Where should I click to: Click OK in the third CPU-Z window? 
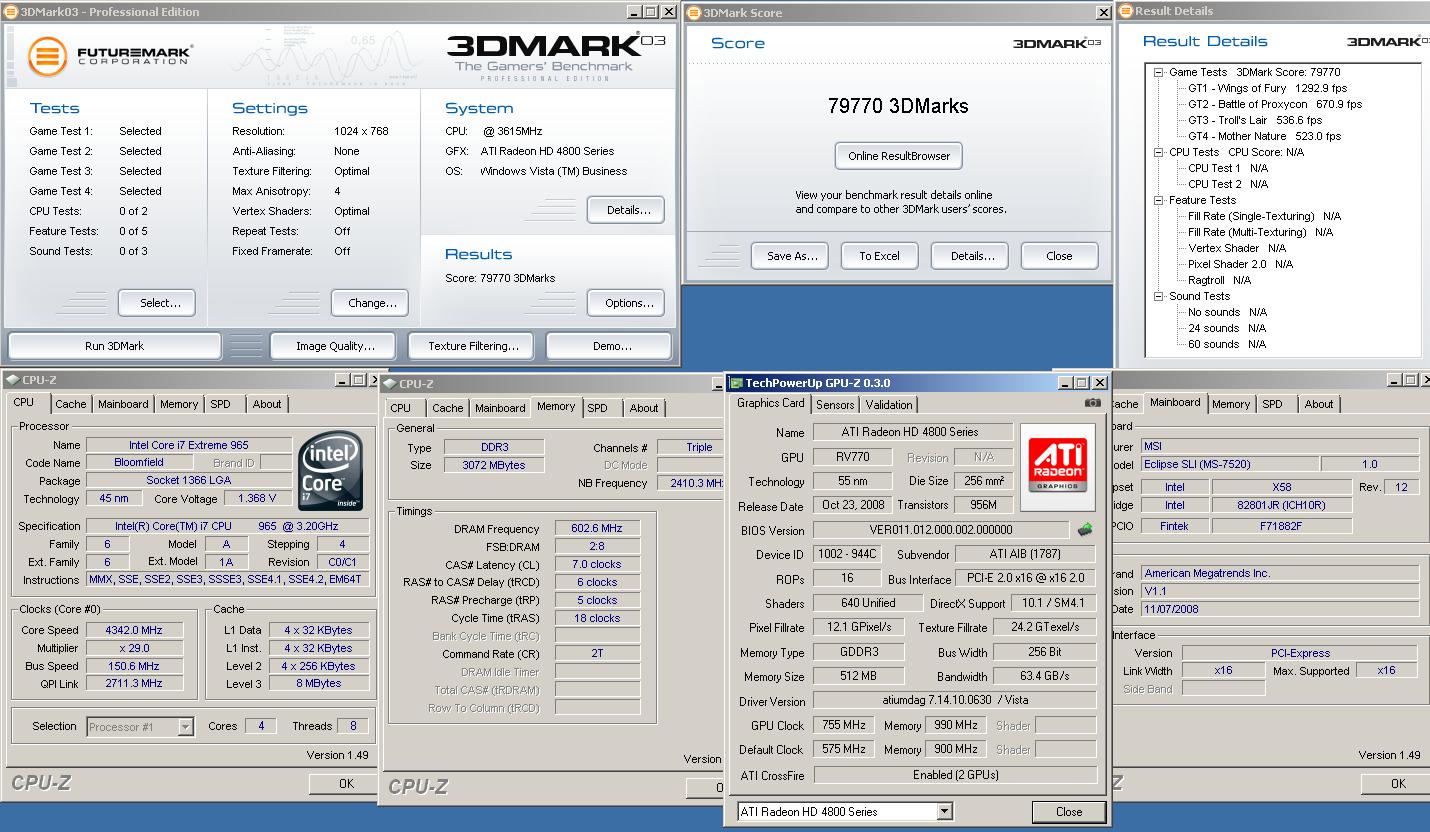1398,784
